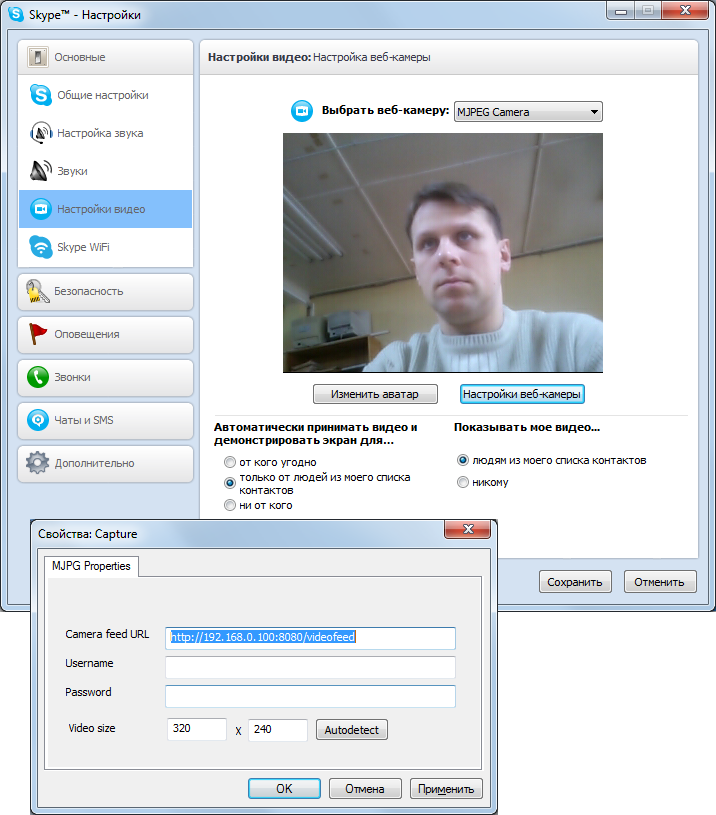Open Security section padlock icon
The width and height of the screenshot is (716, 815).
click(x=38, y=291)
